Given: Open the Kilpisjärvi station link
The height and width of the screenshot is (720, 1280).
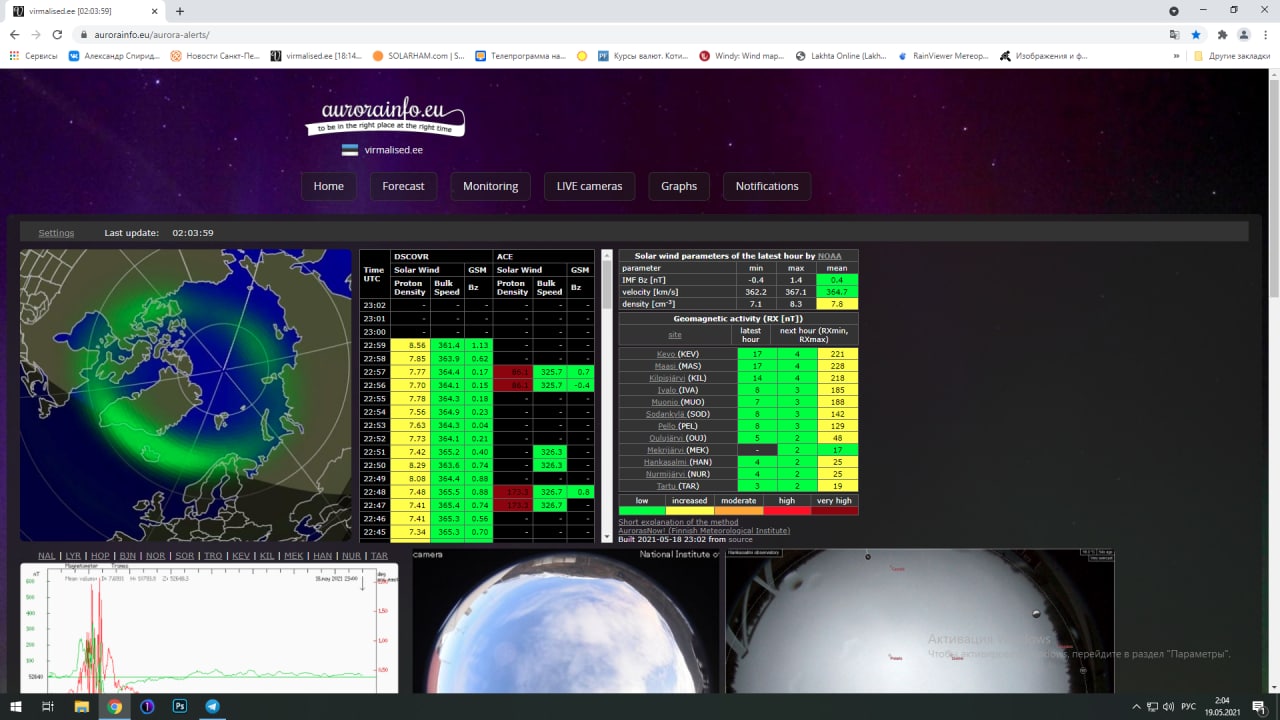Looking at the screenshot, I should pyautogui.click(x=667, y=378).
